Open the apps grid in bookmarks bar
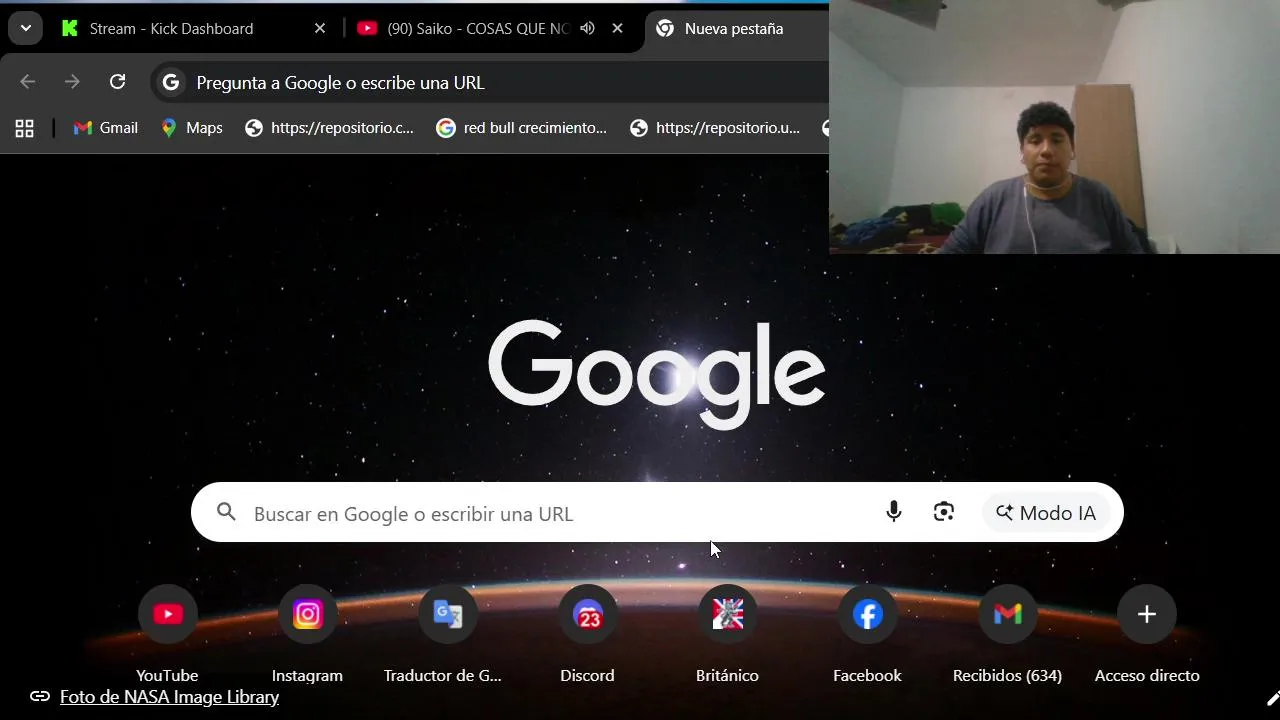The image size is (1280, 720). [25, 128]
